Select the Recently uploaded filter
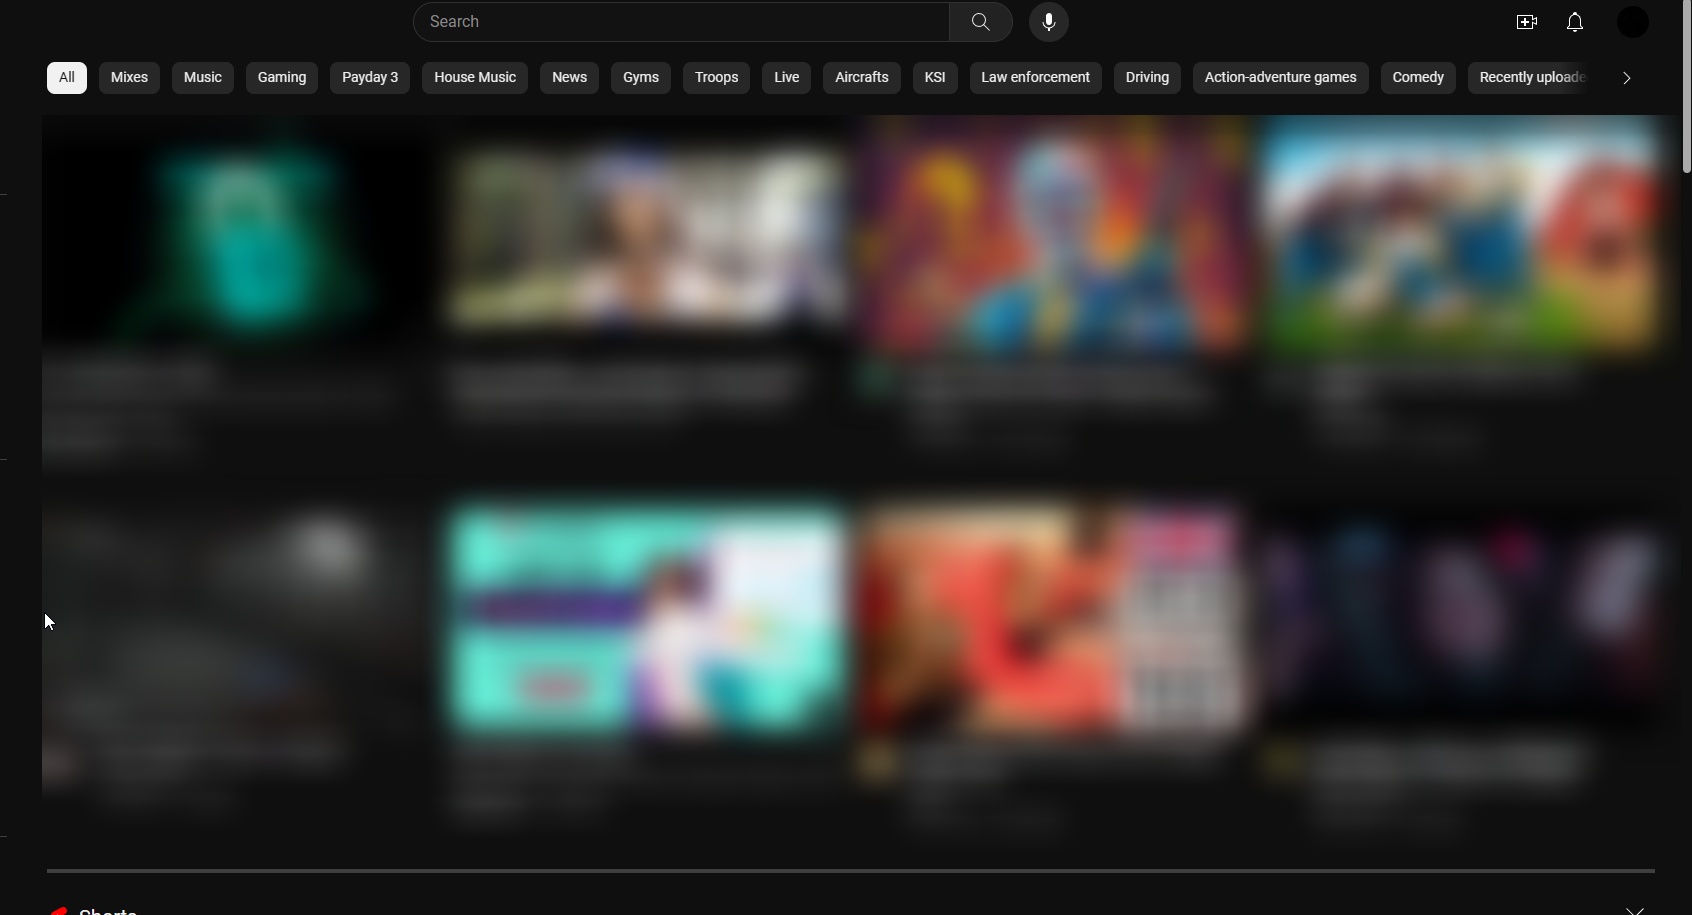Image resolution: width=1692 pixels, height=915 pixels. [x=1529, y=77]
